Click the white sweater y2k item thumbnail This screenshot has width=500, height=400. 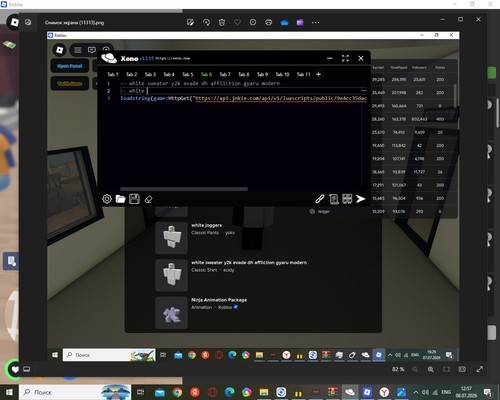point(171,275)
